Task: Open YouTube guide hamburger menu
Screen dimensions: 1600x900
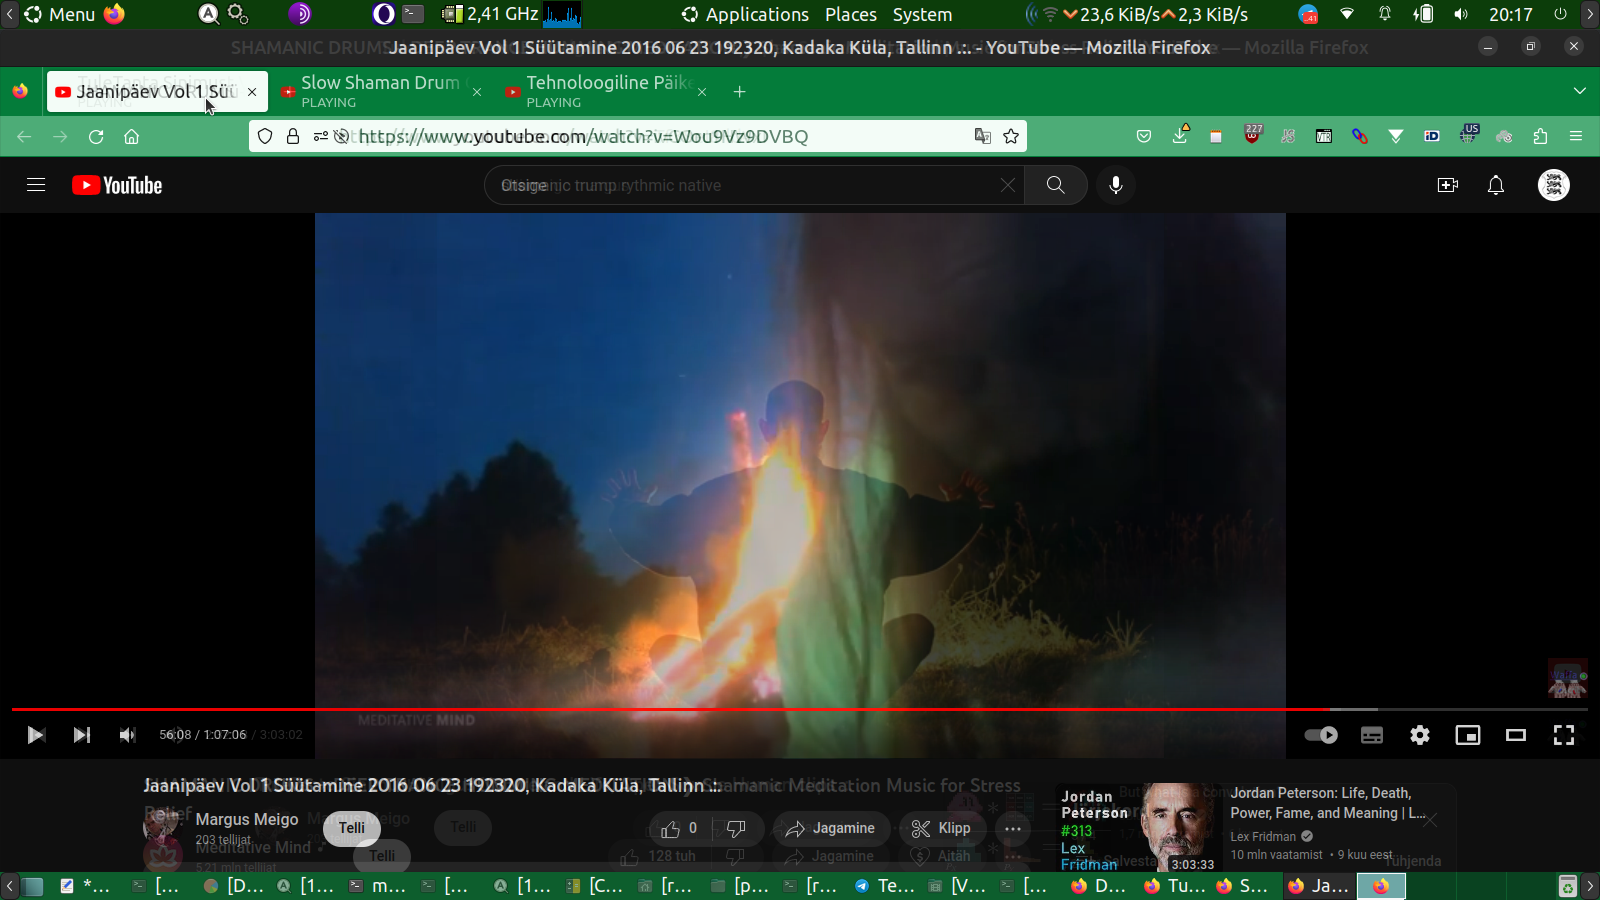Action: [36, 185]
